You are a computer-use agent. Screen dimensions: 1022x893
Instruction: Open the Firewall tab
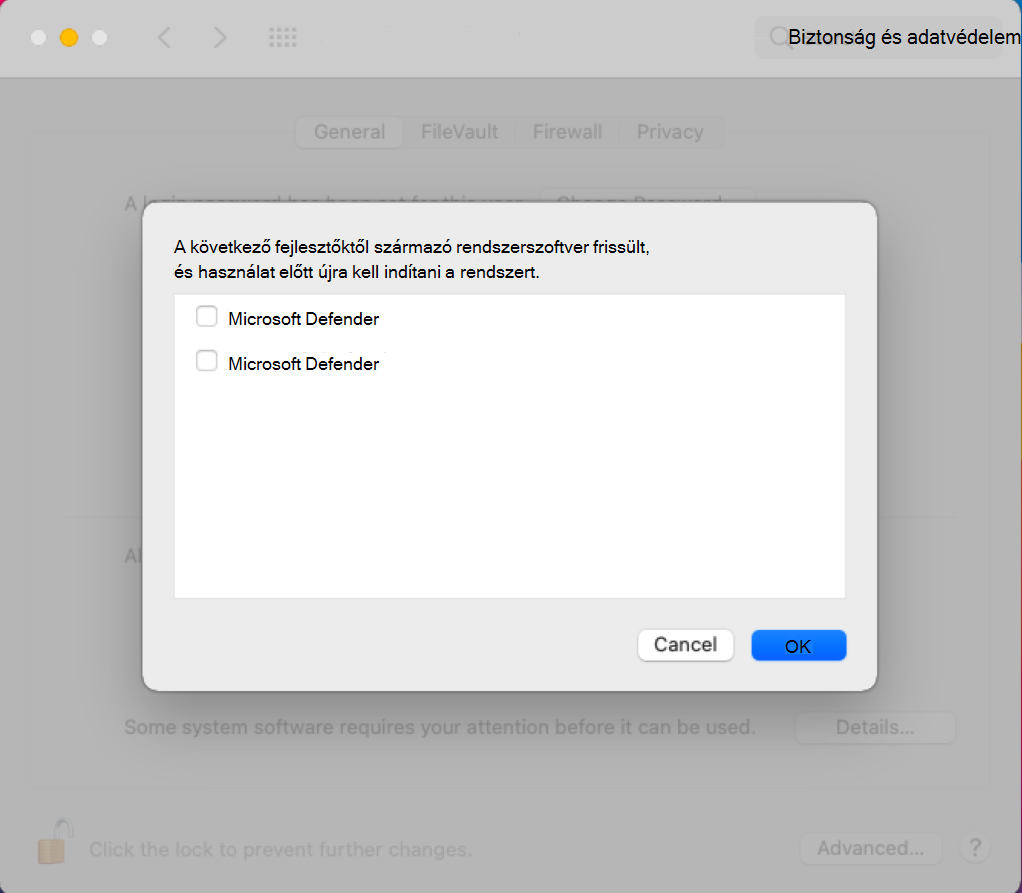[x=567, y=132]
